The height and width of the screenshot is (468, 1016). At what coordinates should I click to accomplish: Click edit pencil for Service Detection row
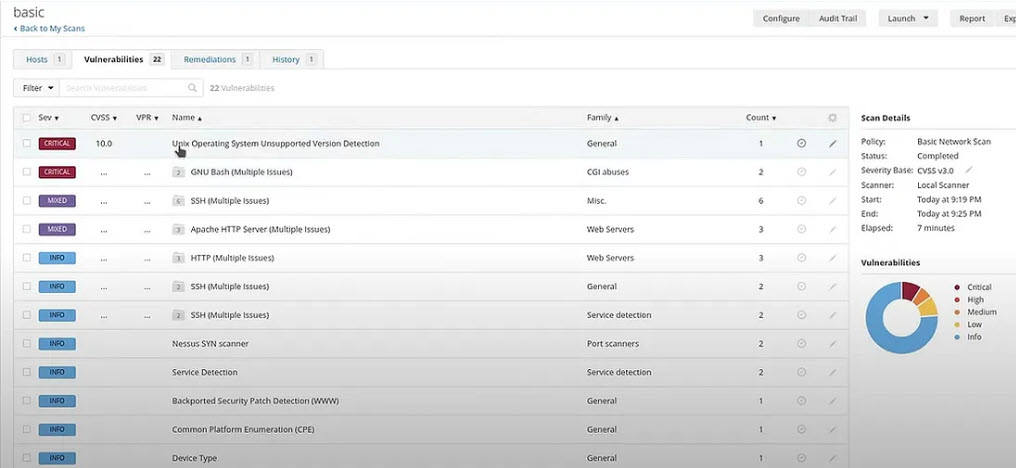click(x=832, y=373)
